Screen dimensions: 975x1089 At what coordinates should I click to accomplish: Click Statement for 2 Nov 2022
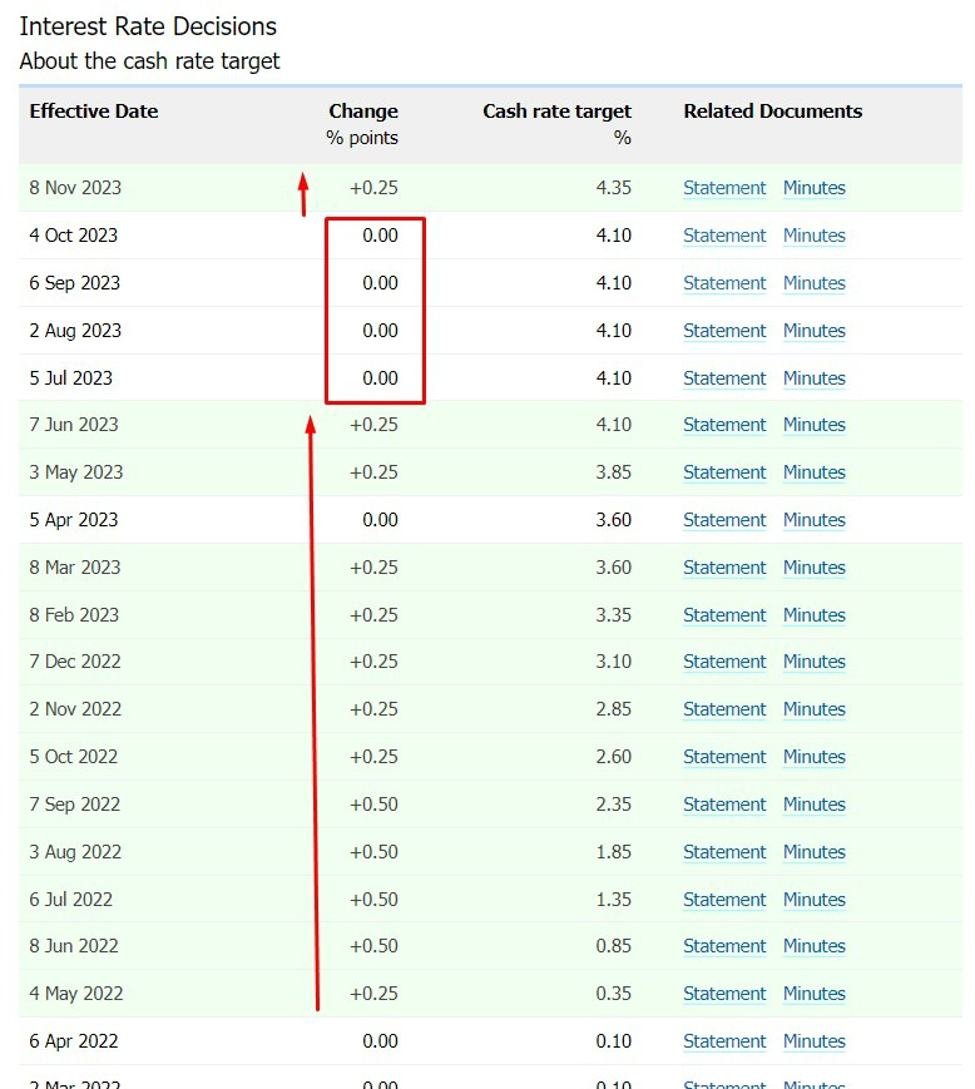pyautogui.click(x=724, y=709)
